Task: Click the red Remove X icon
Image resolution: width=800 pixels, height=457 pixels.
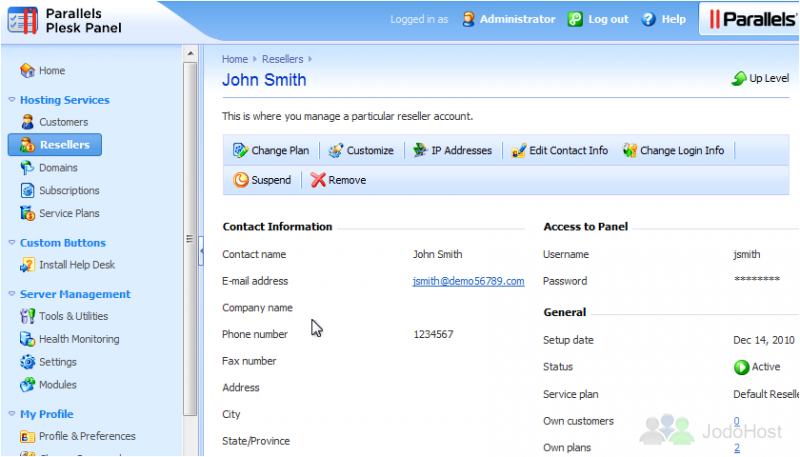Action: [318, 180]
